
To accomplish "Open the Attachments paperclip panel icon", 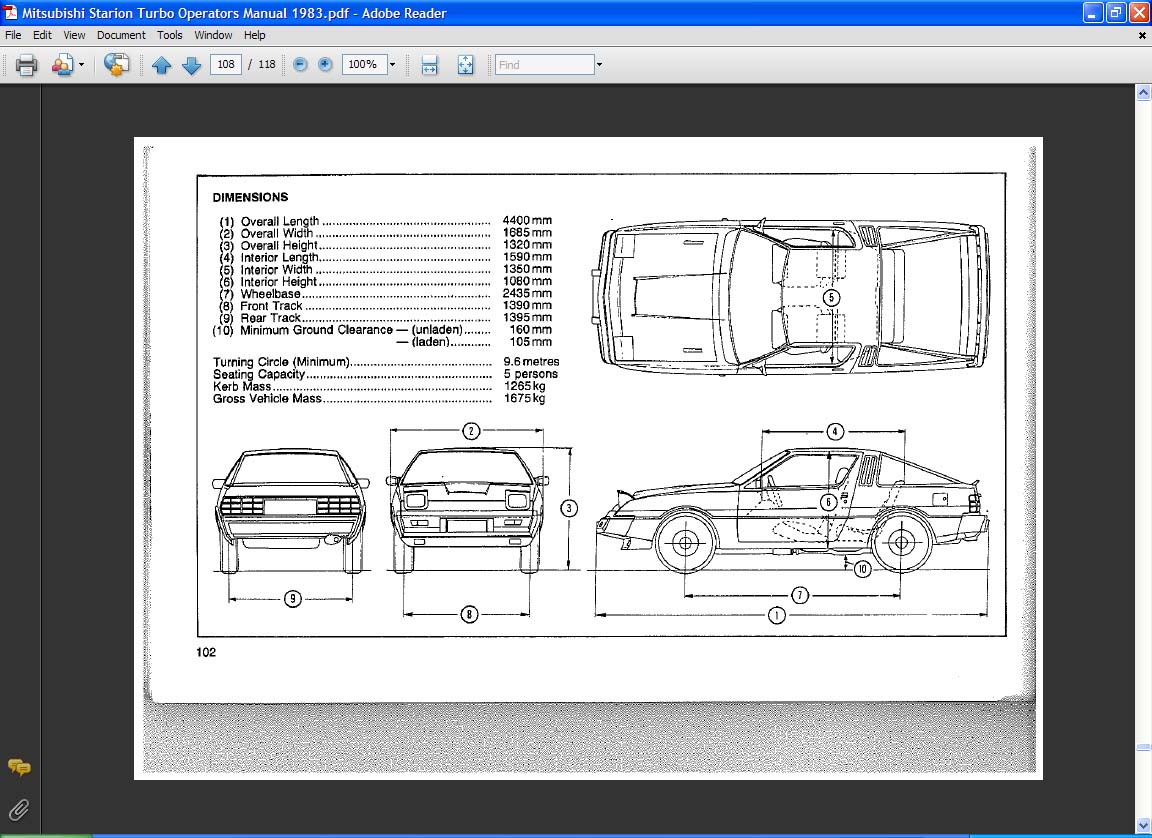I will coord(19,809).
